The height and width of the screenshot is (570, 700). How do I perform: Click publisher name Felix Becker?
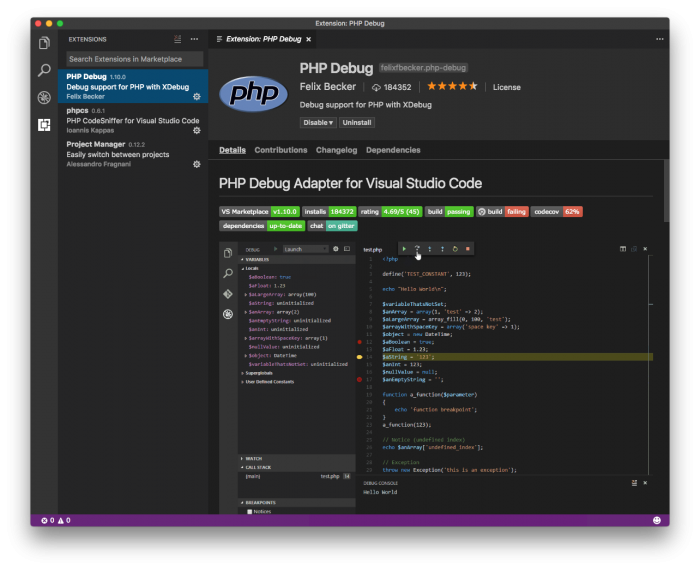tap(328, 87)
